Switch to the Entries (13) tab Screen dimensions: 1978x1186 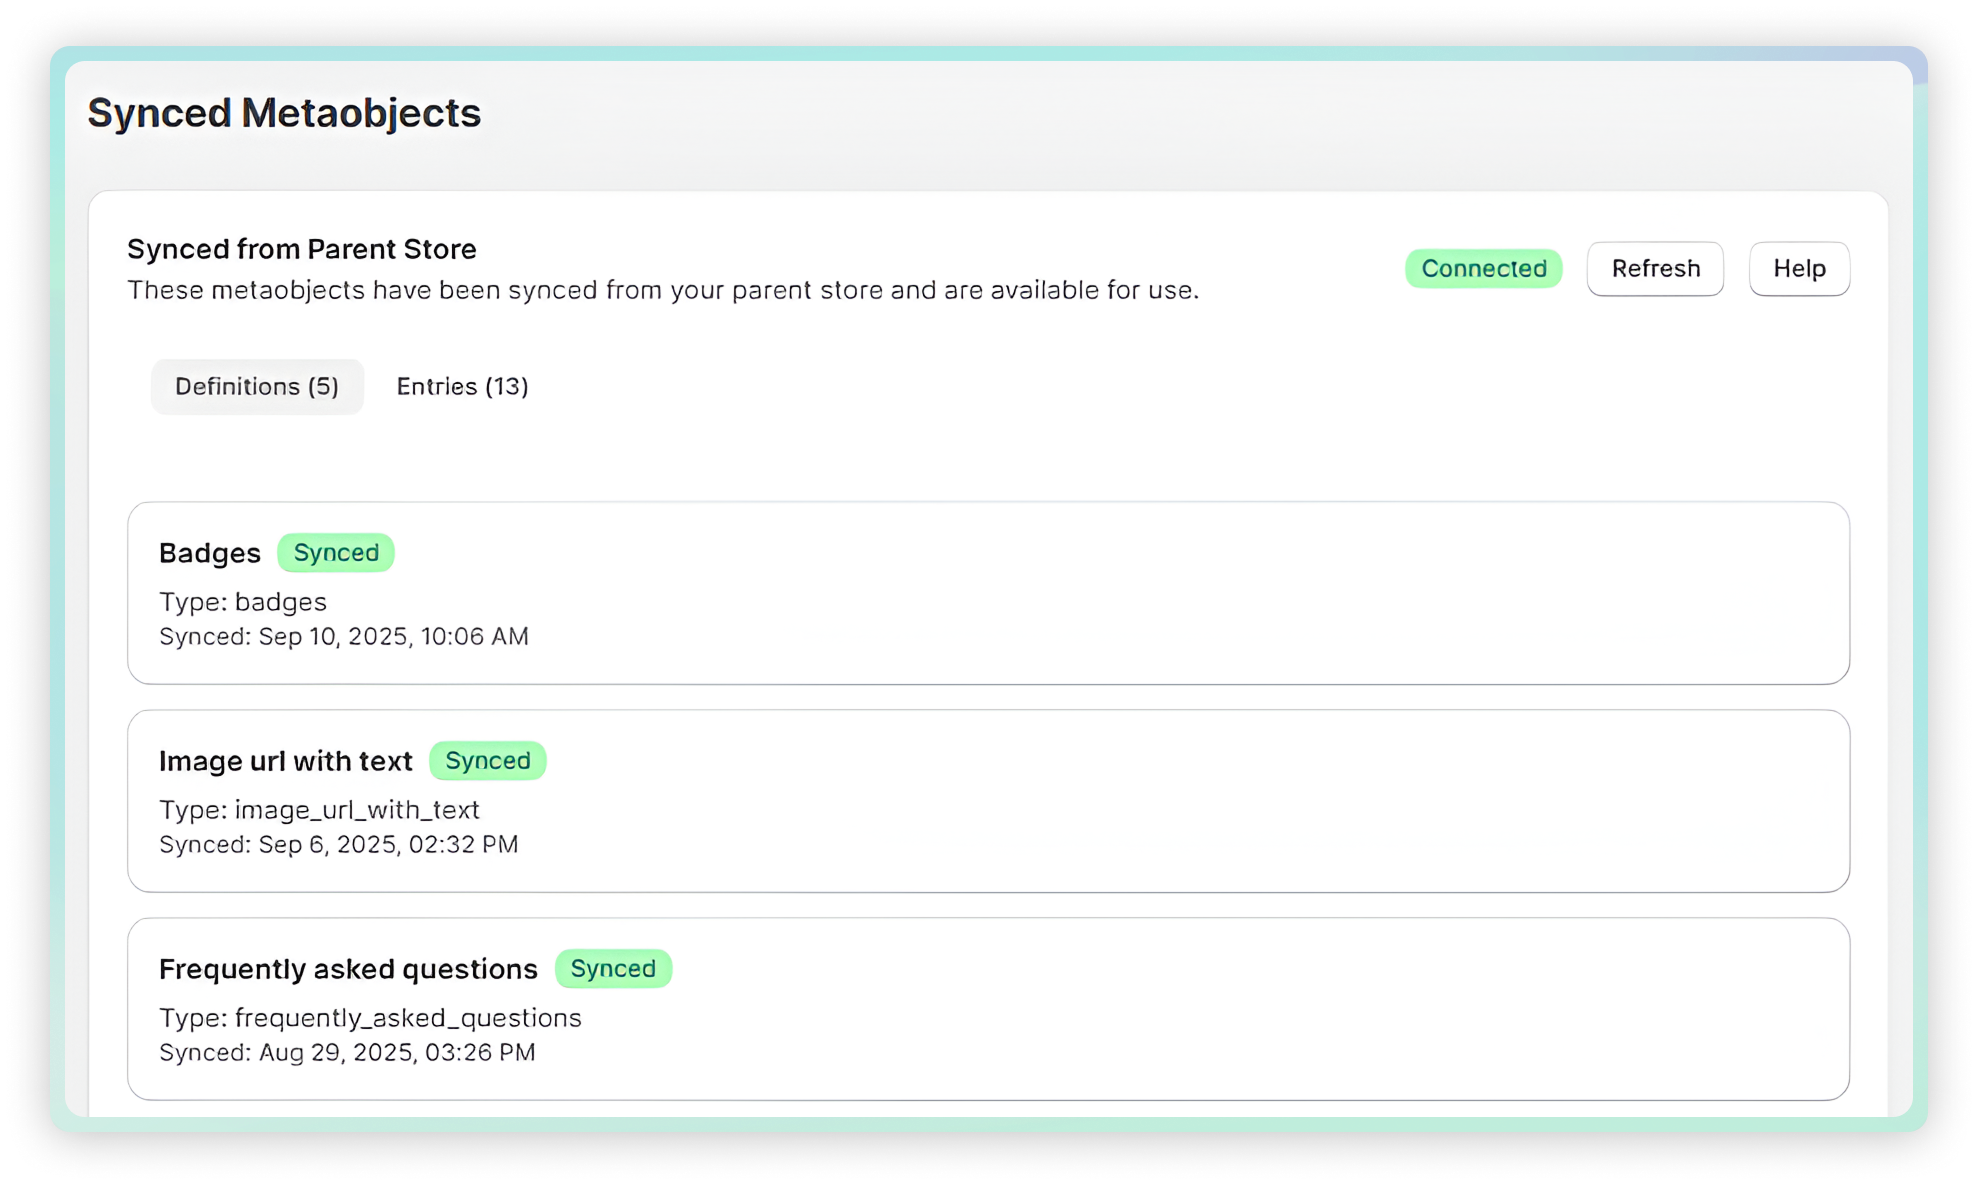(462, 387)
